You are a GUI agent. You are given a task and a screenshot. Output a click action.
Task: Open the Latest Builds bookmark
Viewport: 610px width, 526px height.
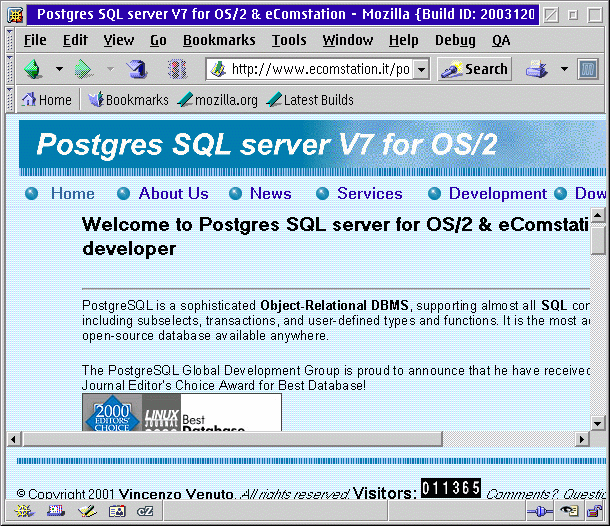point(310,100)
